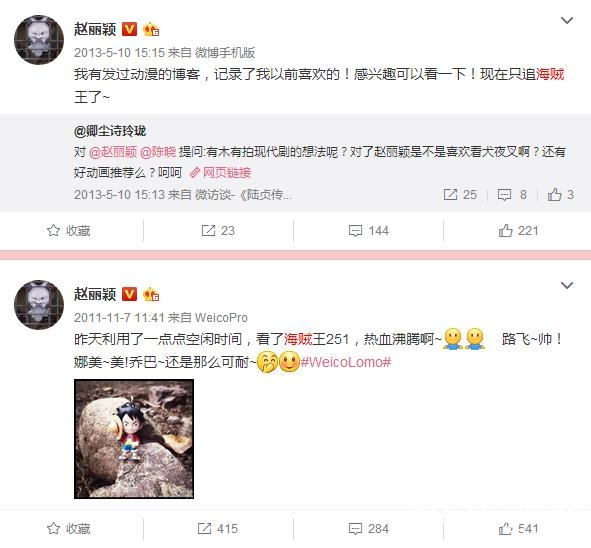Screen dimensions: 591x548
Task: Open the @卿尘诗玲珑 user profile
Action: tap(110, 131)
